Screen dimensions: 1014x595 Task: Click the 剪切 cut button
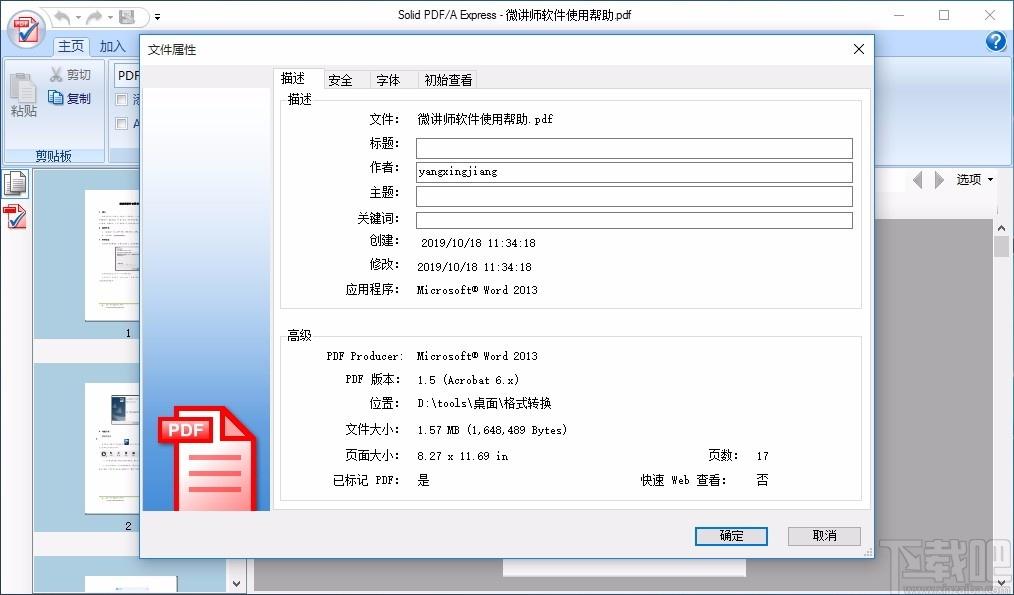(x=70, y=75)
